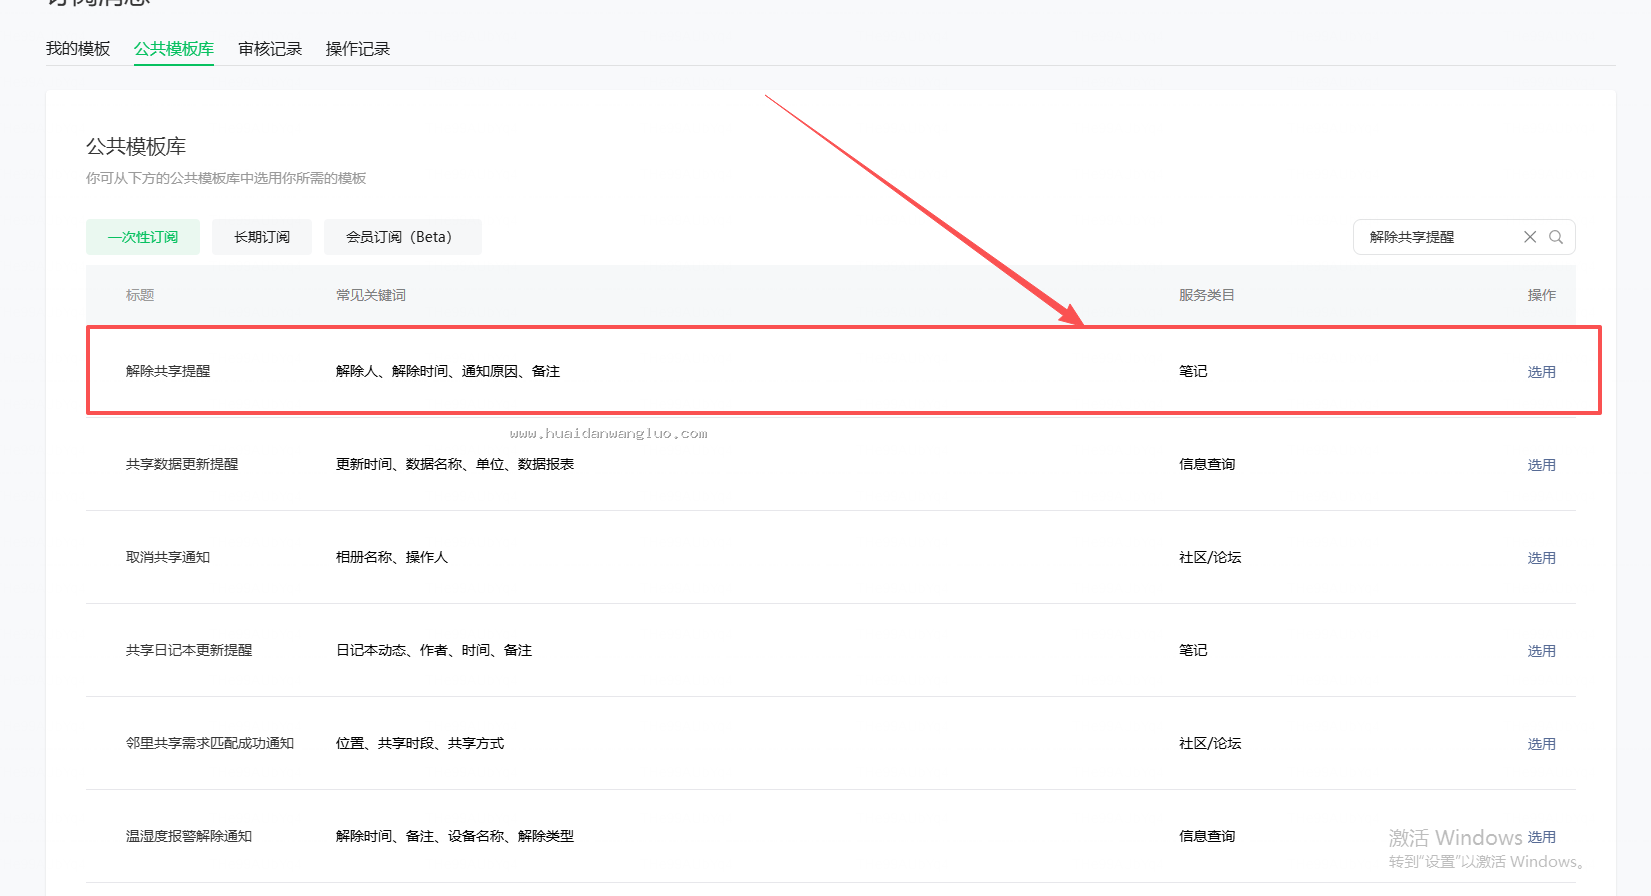Click 选用 for 取消共享通知 template
Screen dimensions: 1651x896
point(1541,558)
